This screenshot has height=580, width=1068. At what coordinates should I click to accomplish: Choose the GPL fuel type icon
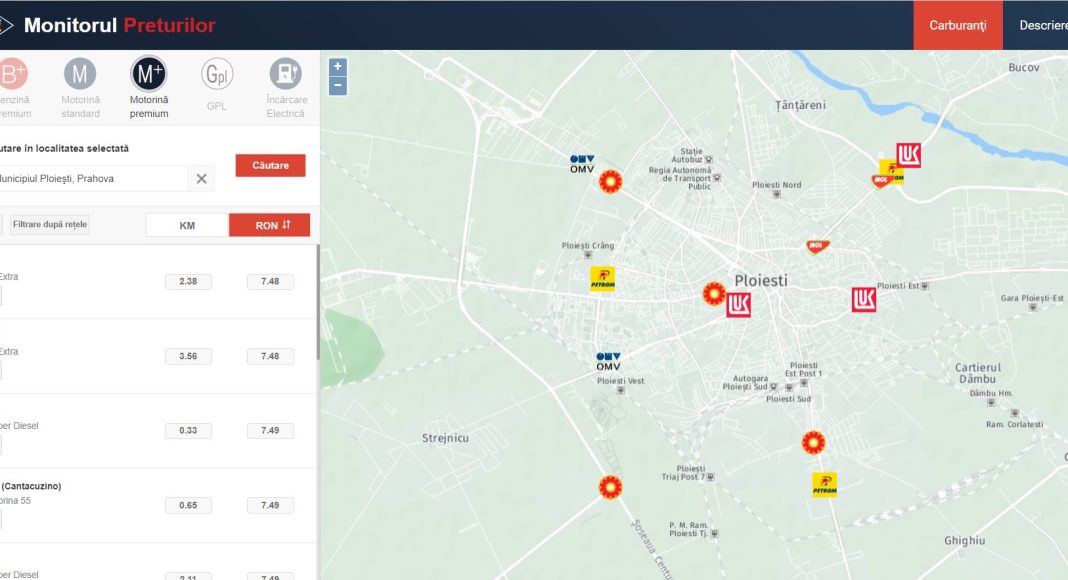217,74
